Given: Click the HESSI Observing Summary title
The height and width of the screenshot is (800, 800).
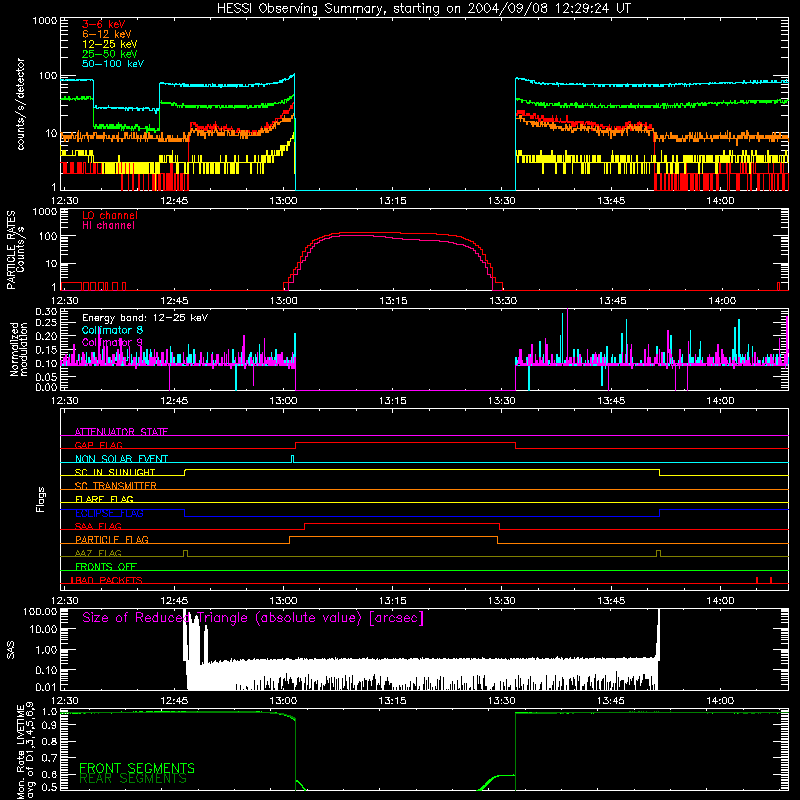Looking at the screenshot, I should point(423,9).
